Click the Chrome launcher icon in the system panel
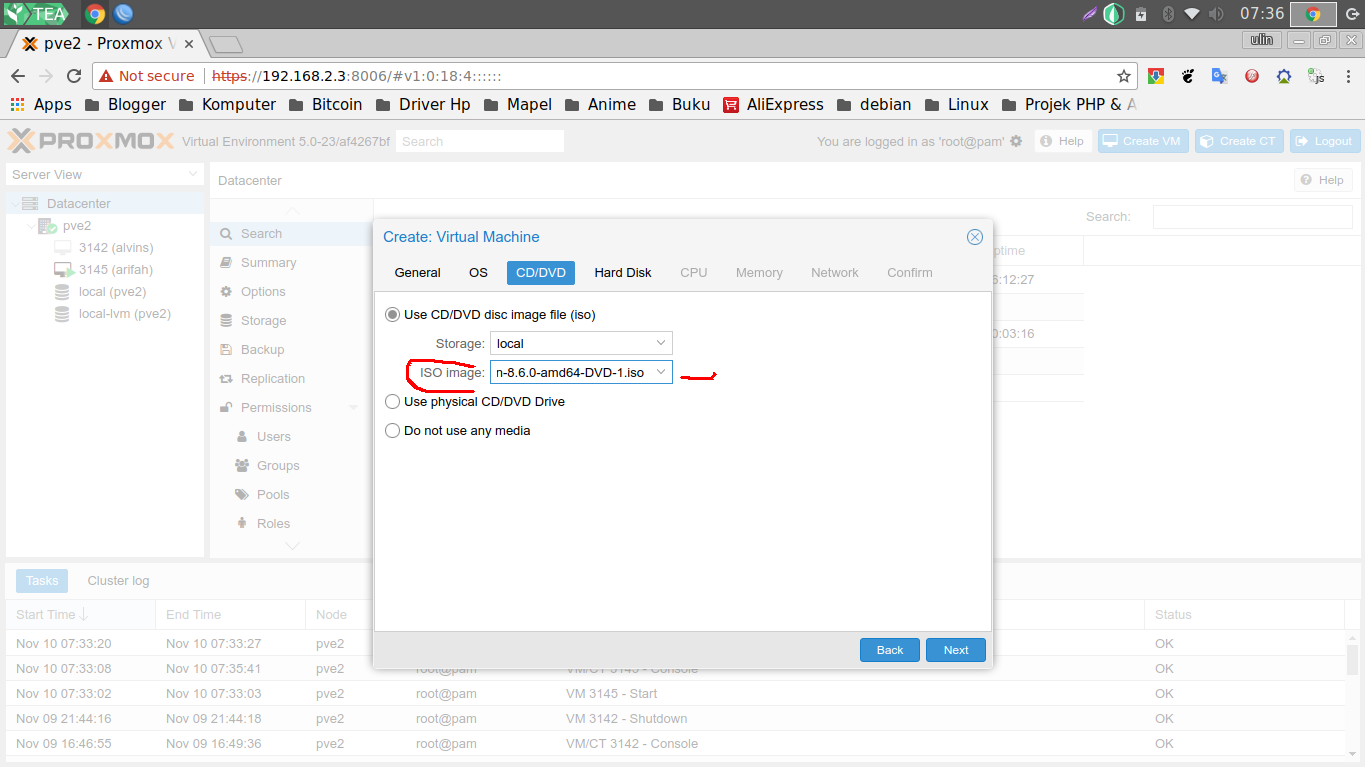Viewport: 1365px width, 767px height. pos(96,14)
